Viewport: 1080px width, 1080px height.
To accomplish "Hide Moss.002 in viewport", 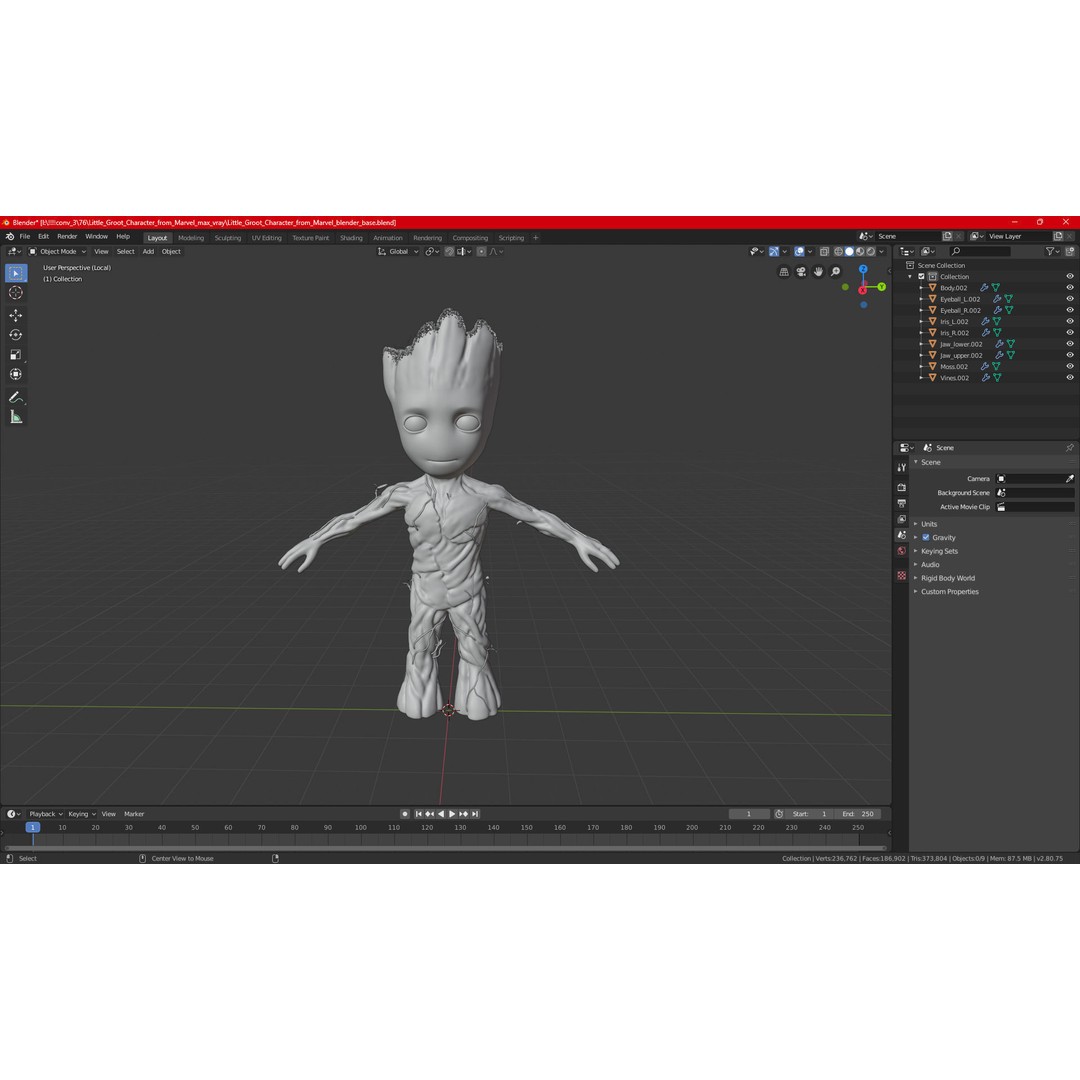I will tap(1070, 366).
